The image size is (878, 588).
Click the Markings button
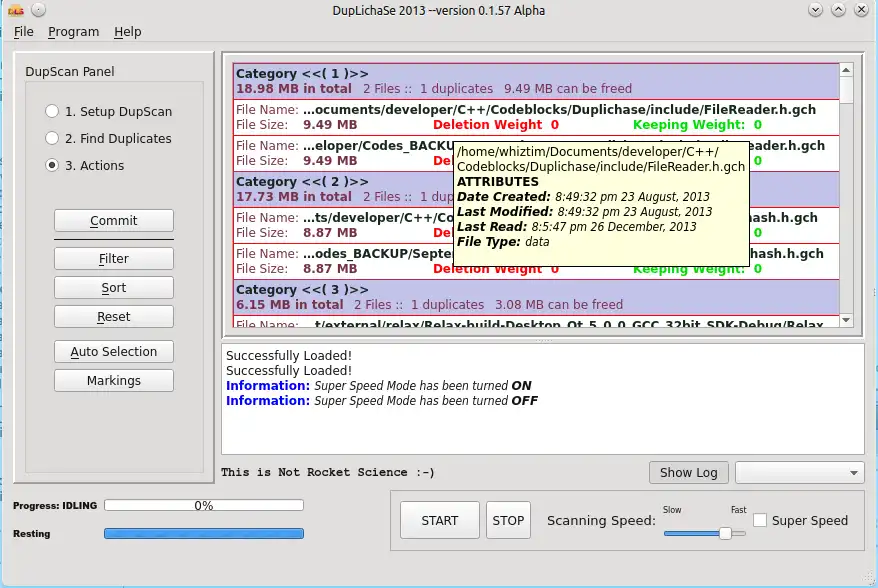pyautogui.click(x=114, y=381)
